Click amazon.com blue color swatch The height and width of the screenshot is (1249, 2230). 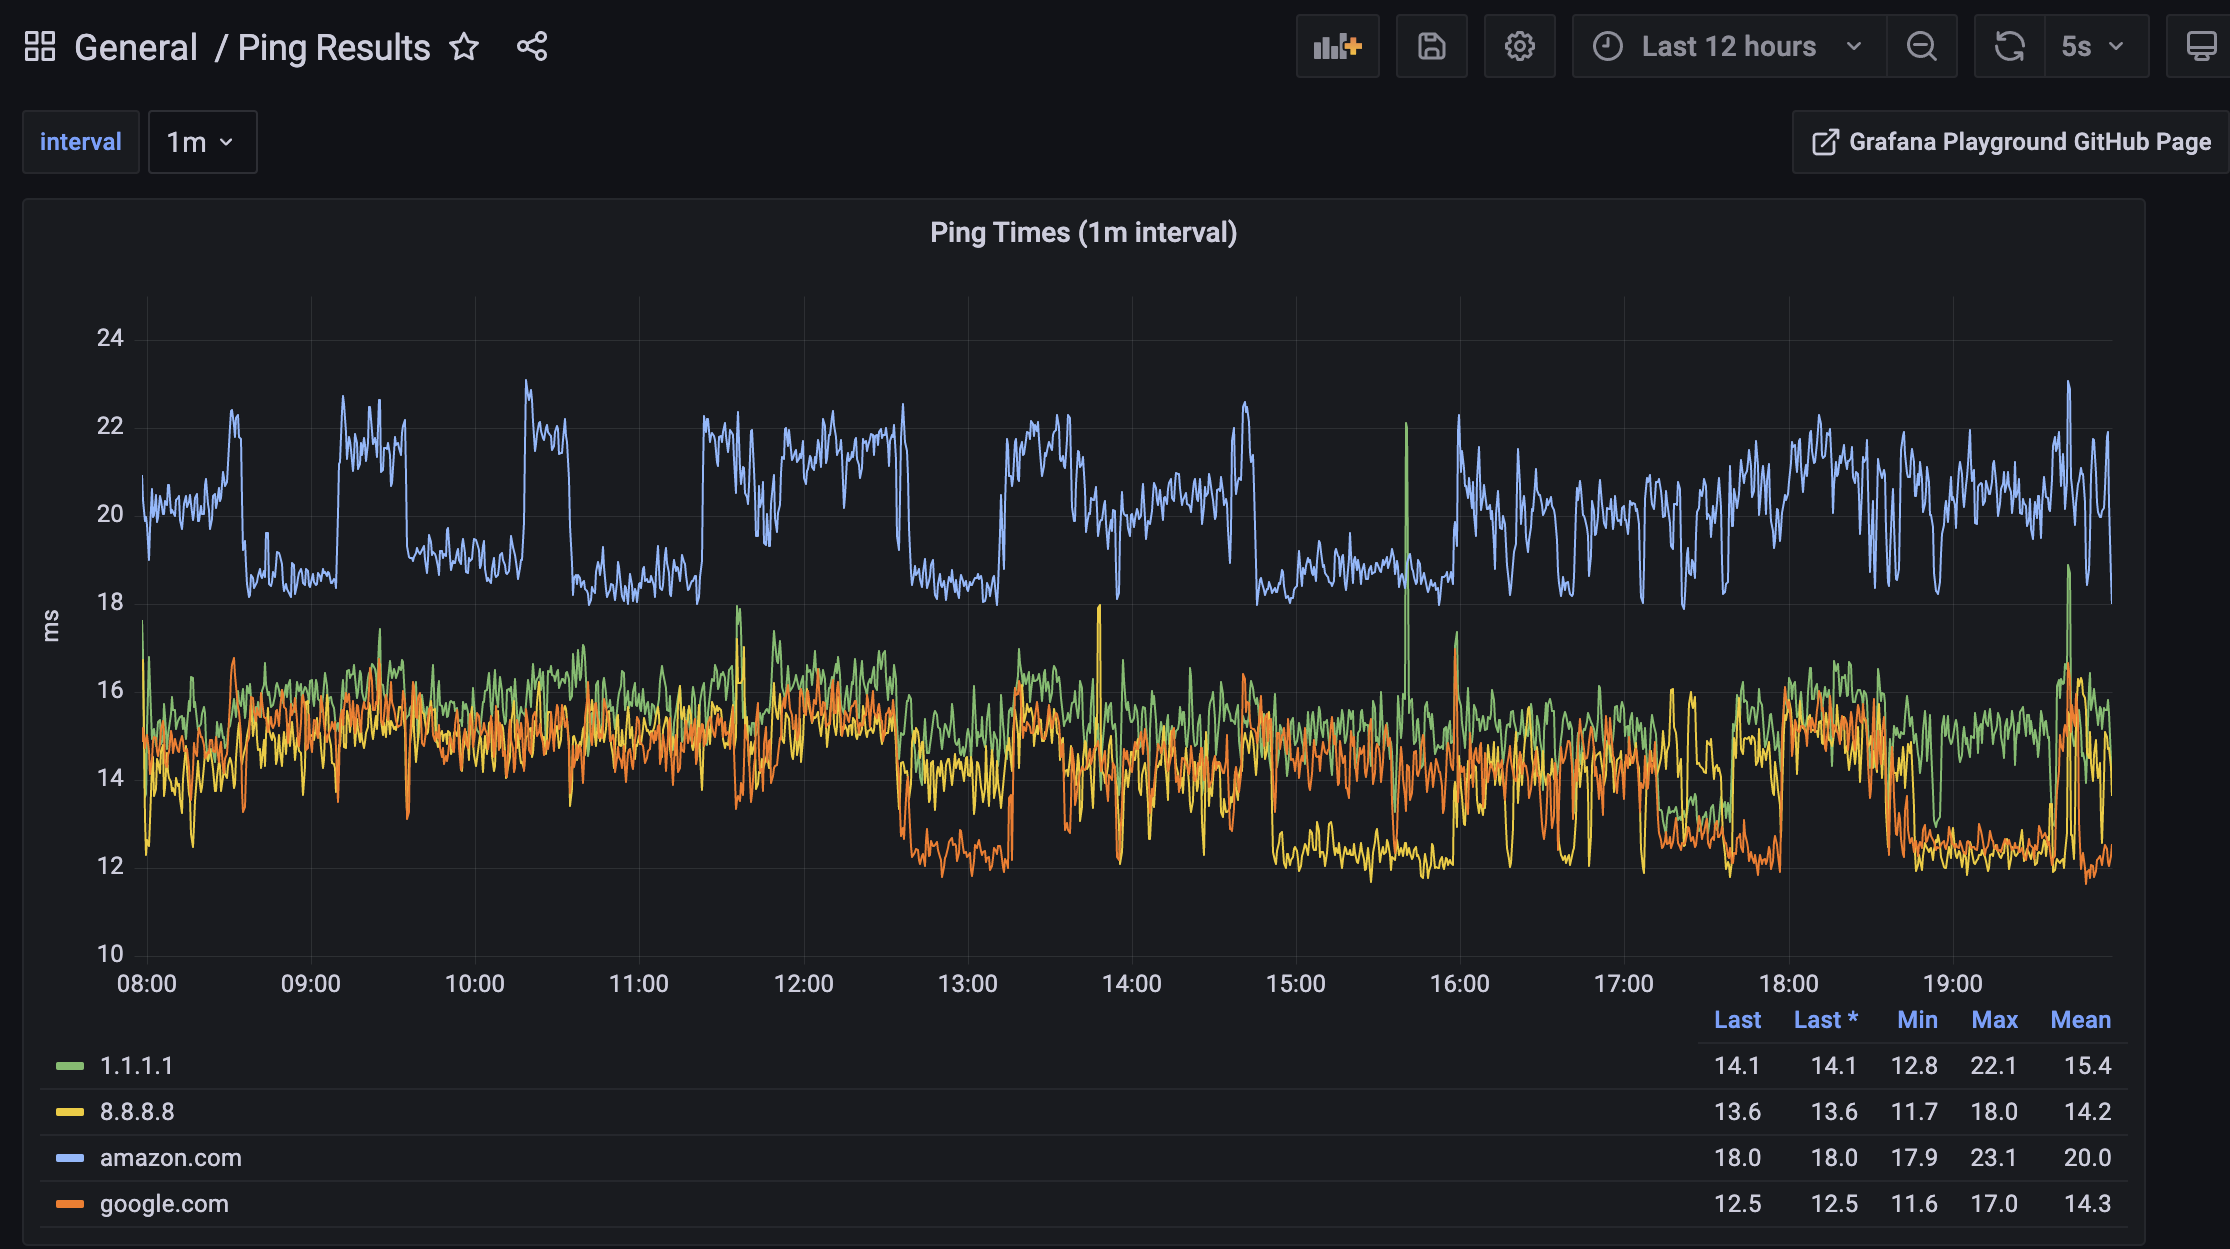pos(70,1158)
